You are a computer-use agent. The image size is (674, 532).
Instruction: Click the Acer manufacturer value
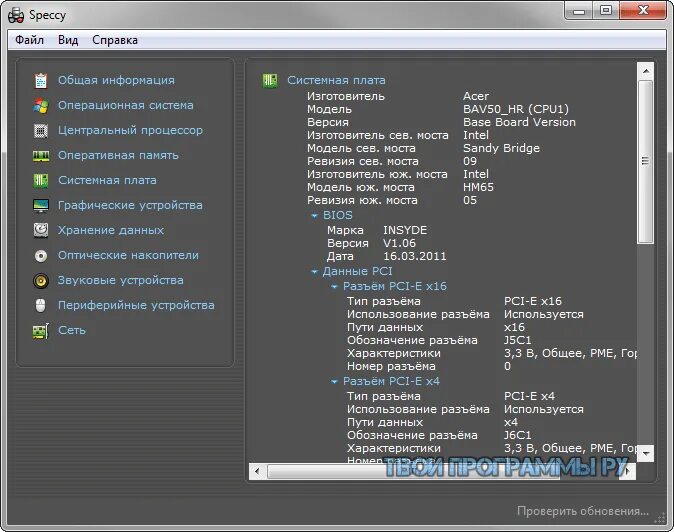pyautogui.click(x=476, y=96)
